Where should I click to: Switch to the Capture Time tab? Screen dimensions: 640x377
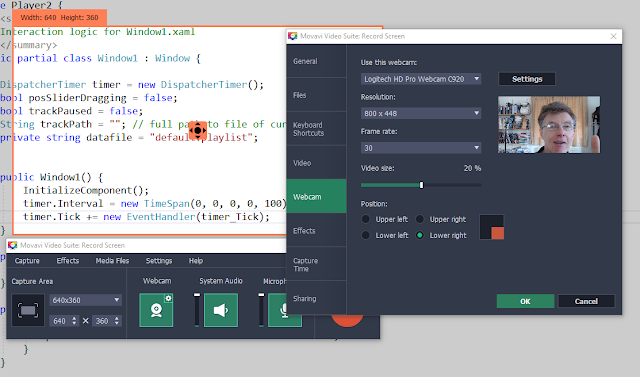(316, 264)
